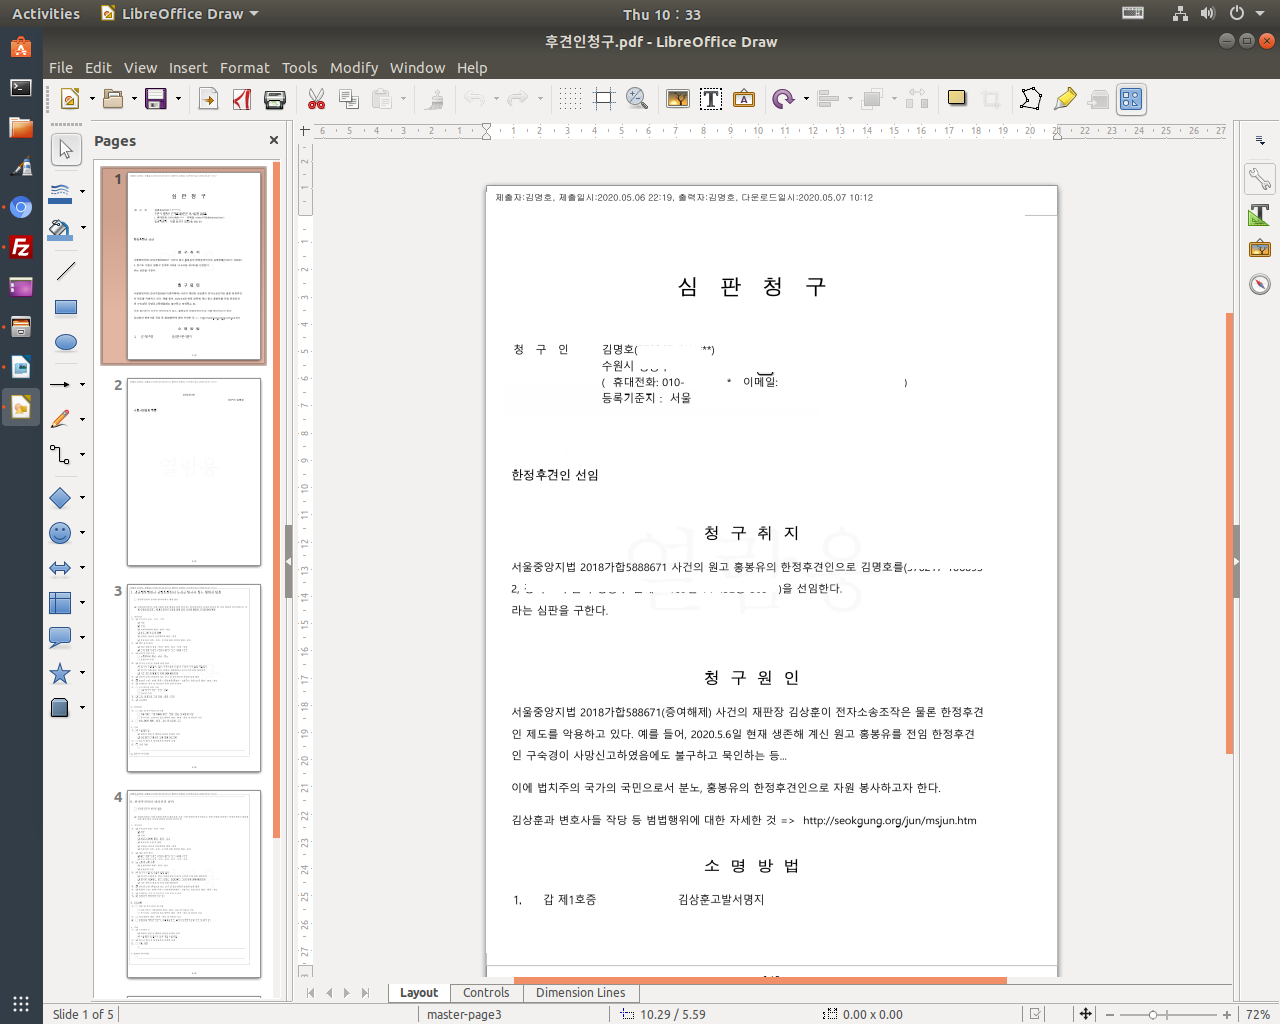Select the Ellipse drawing tool
Image resolution: width=1280 pixels, height=1024 pixels.
(66, 342)
